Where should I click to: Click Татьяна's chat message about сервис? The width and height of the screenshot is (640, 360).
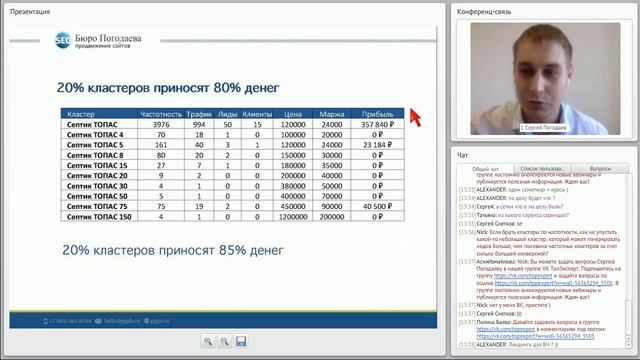(x=513, y=215)
